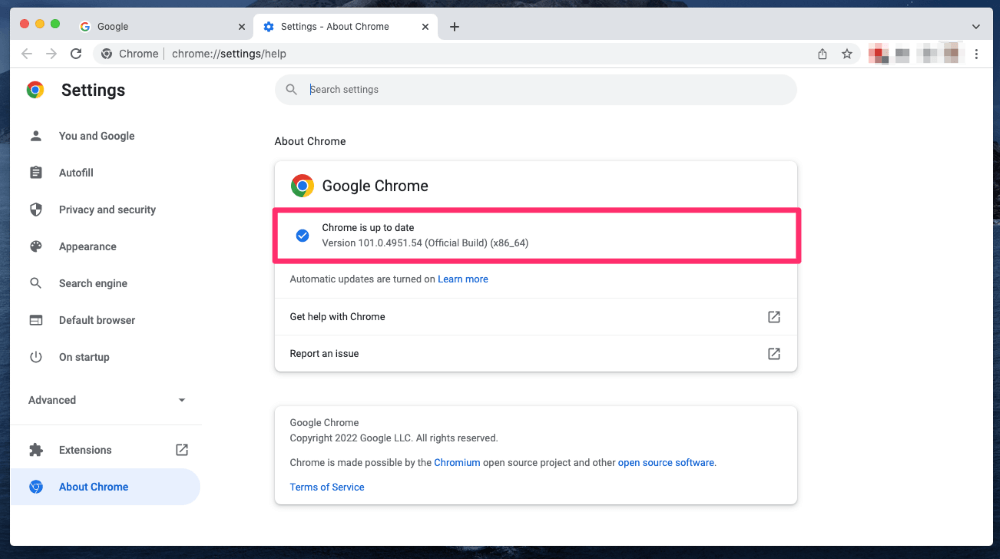Click the Chrome is up to date text
This screenshot has width=1000, height=559.
(x=368, y=228)
